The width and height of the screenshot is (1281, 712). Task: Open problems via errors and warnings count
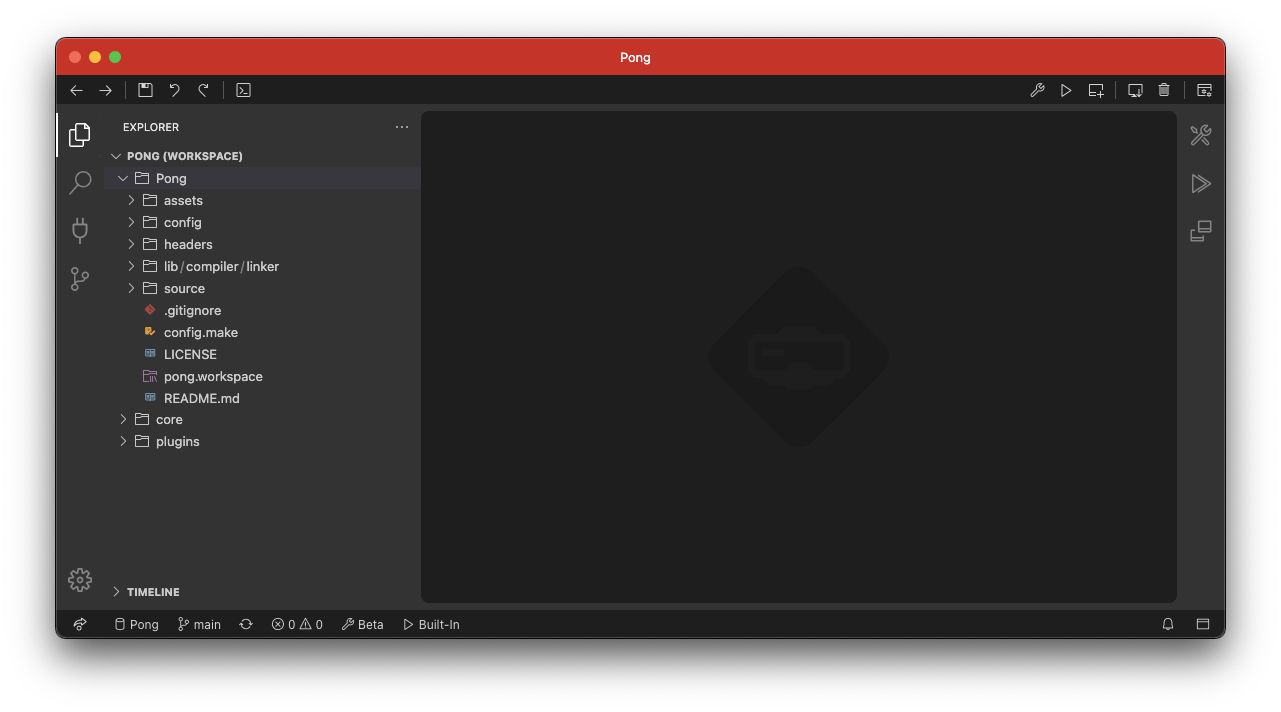pyautogui.click(x=297, y=624)
